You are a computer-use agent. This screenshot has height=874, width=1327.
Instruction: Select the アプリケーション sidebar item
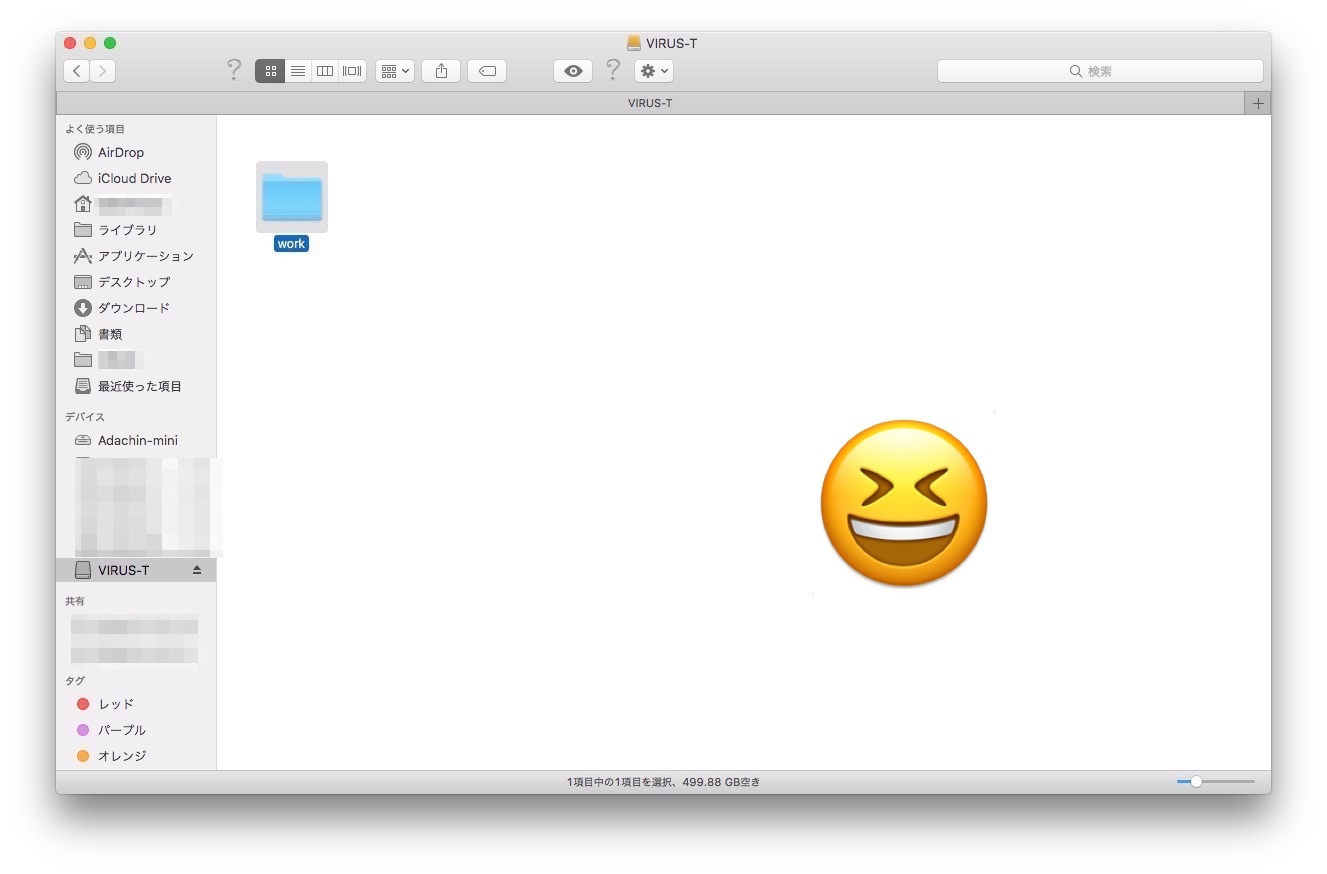(145, 256)
